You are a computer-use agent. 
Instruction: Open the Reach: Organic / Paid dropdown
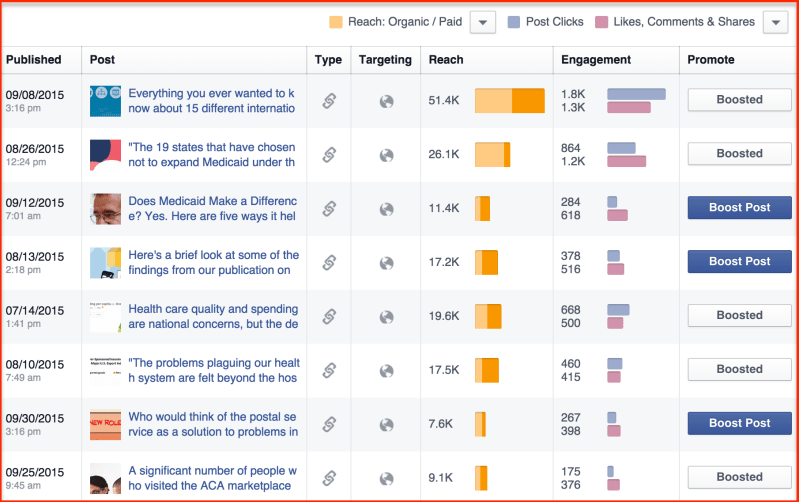click(x=482, y=22)
